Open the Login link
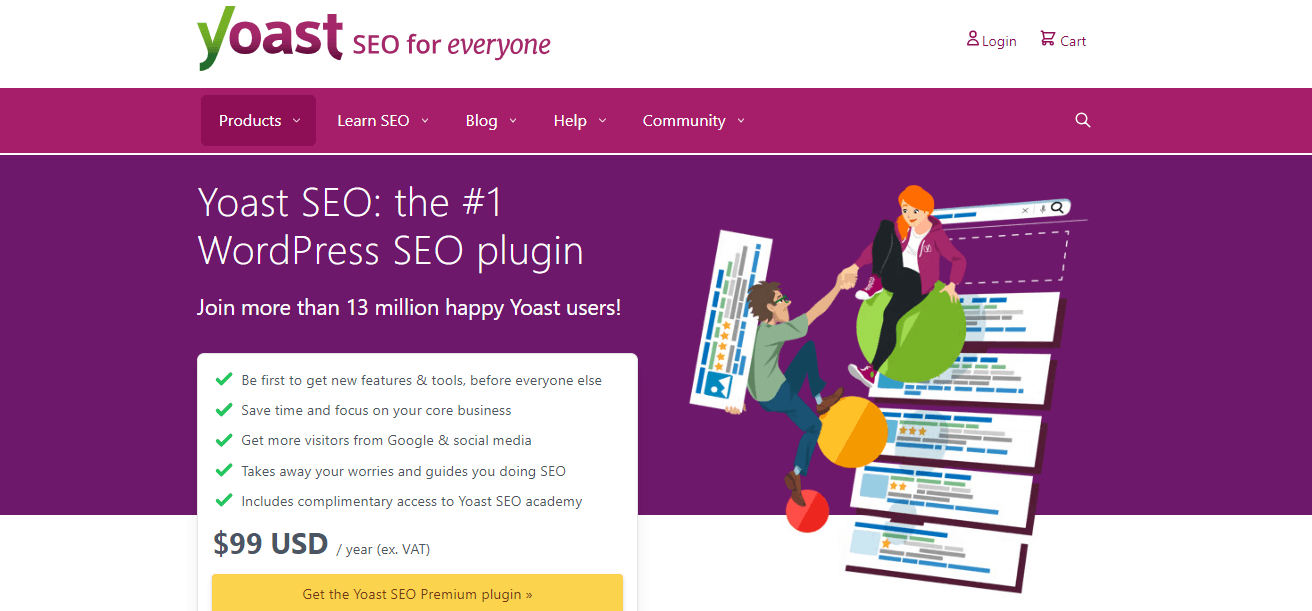Screen dimensions: 1312x611 (999, 41)
